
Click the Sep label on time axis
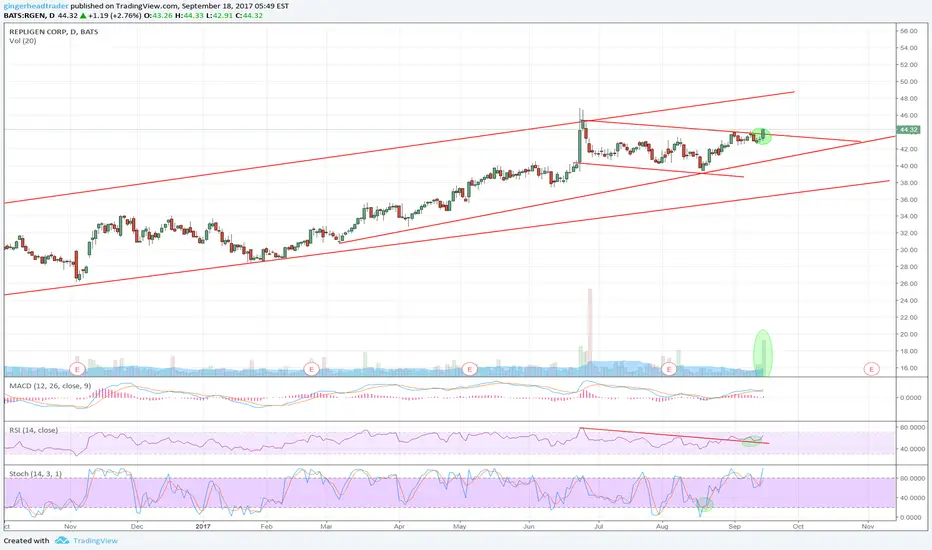click(735, 526)
